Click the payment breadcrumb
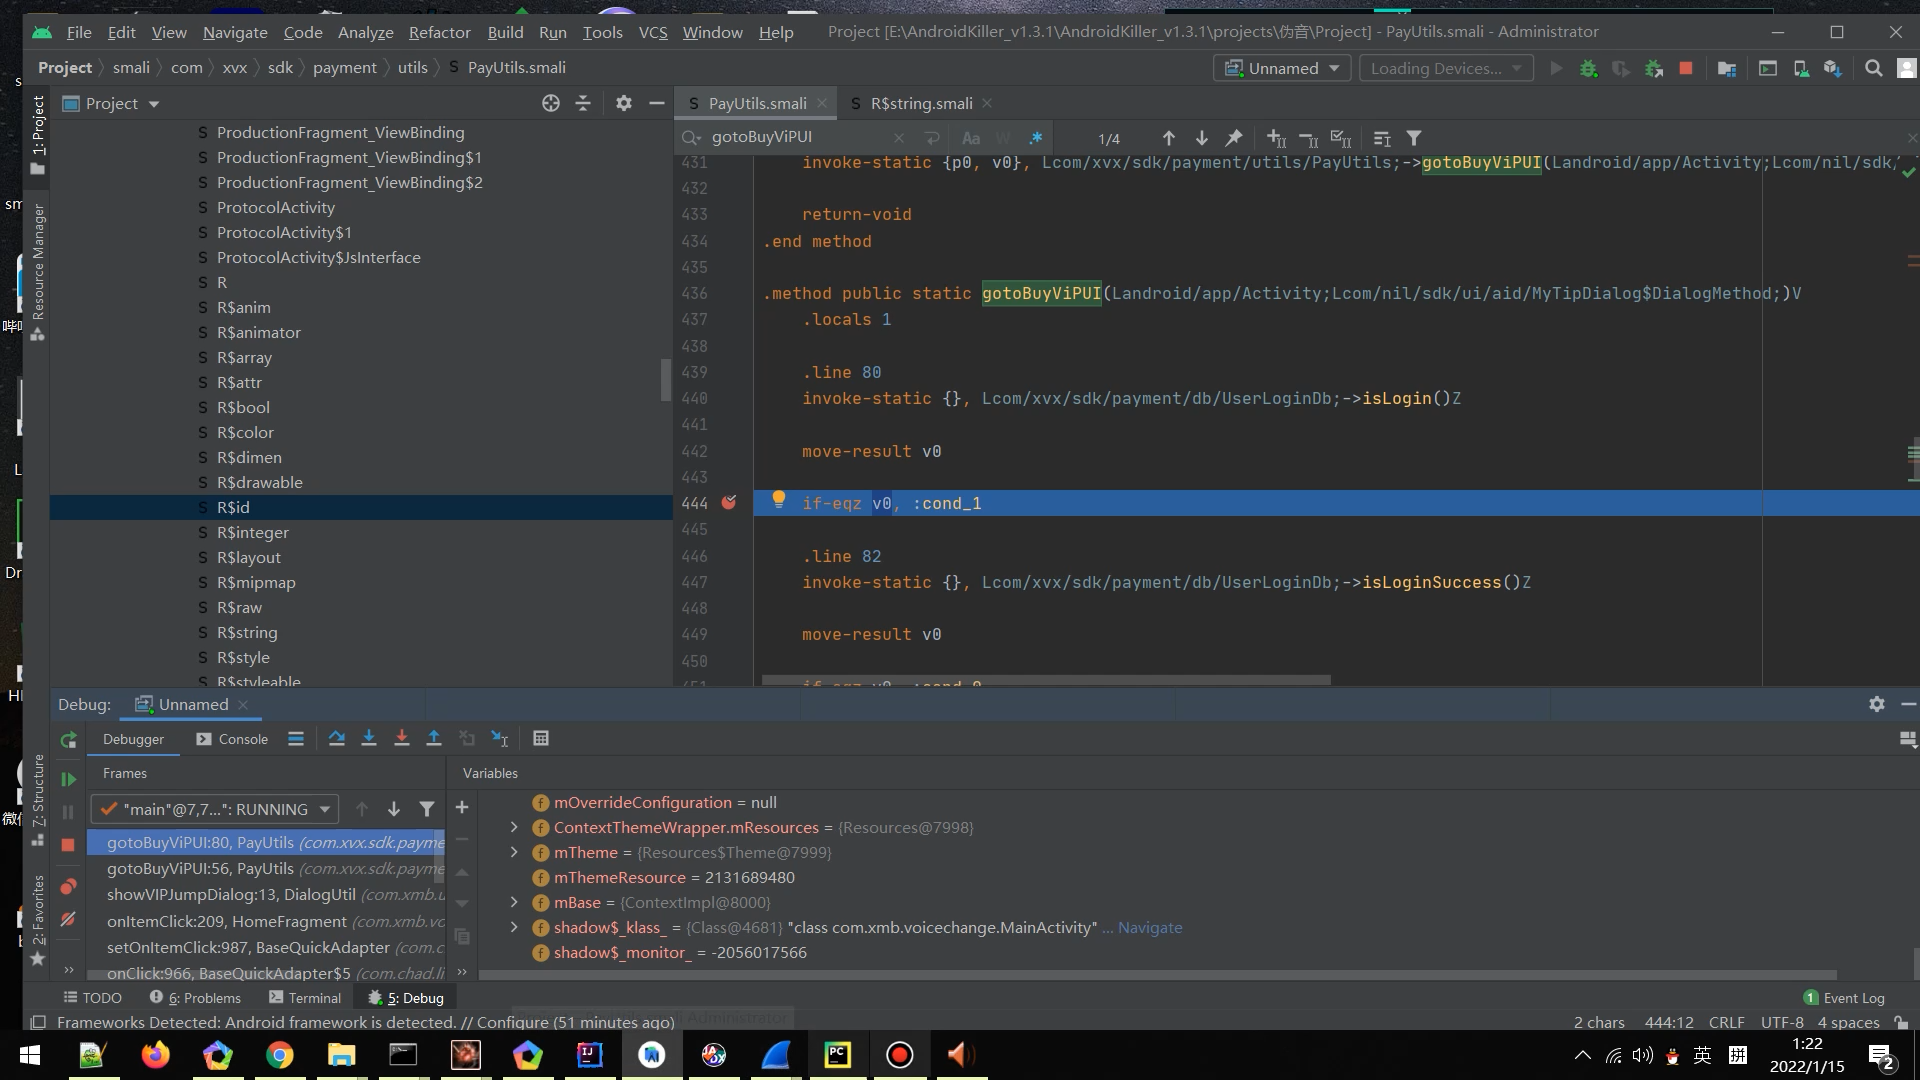1920x1080 pixels. pos(344,68)
